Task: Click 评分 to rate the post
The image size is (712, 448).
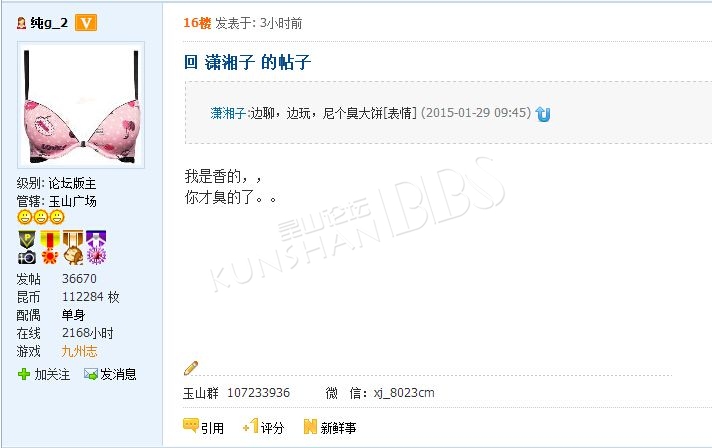Action: coord(264,427)
